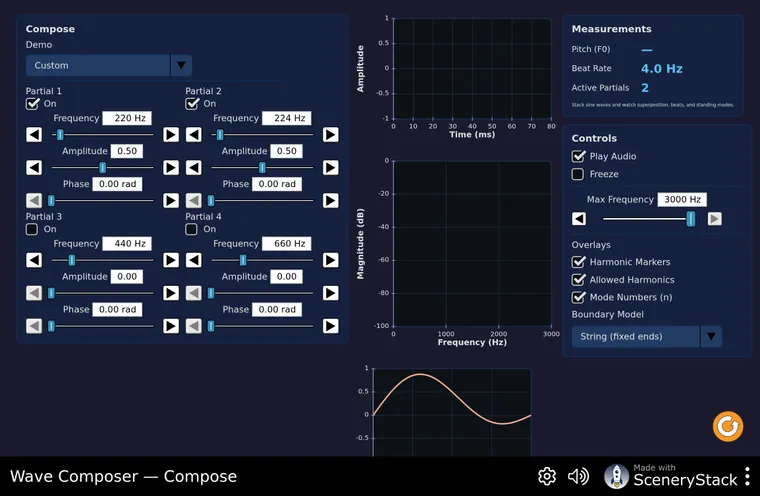The width and height of the screenshot is (760, 496).
Task: Decrease Partial 2 amplitude with left arrow
Action: [194, 168]
